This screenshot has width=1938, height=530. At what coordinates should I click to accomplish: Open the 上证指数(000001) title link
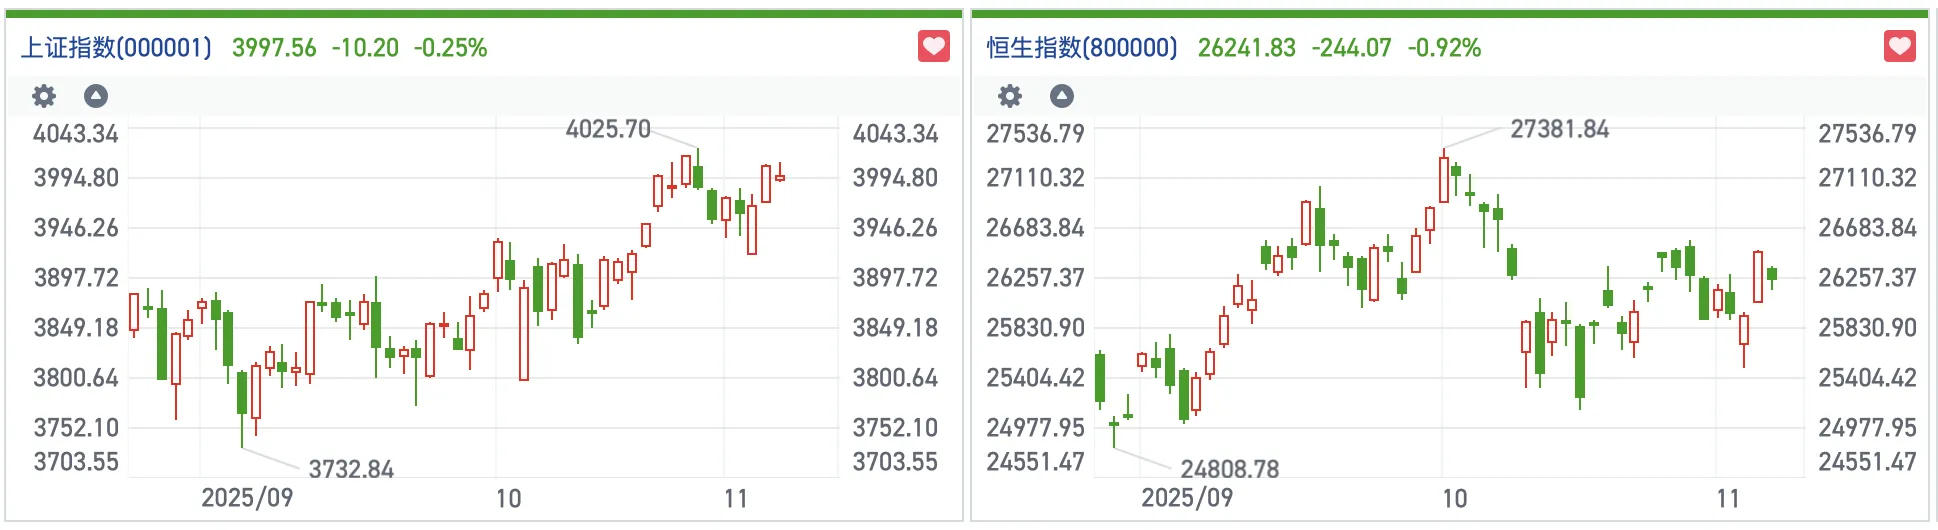(x=117, y=48)
